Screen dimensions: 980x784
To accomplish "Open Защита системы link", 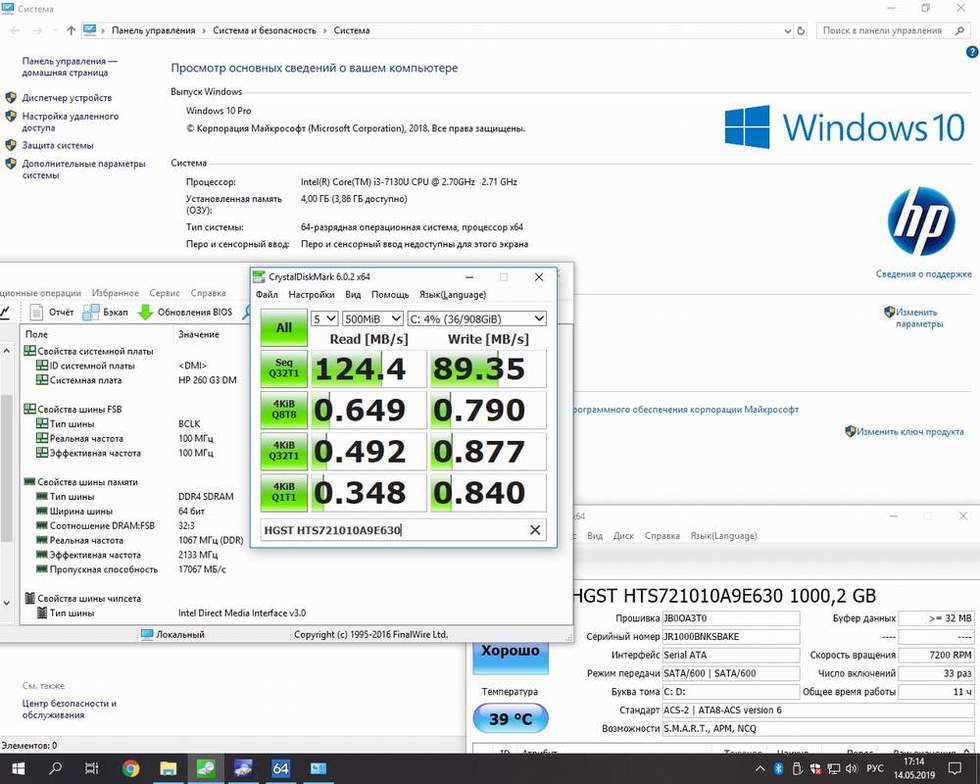I will coord(58,145).
